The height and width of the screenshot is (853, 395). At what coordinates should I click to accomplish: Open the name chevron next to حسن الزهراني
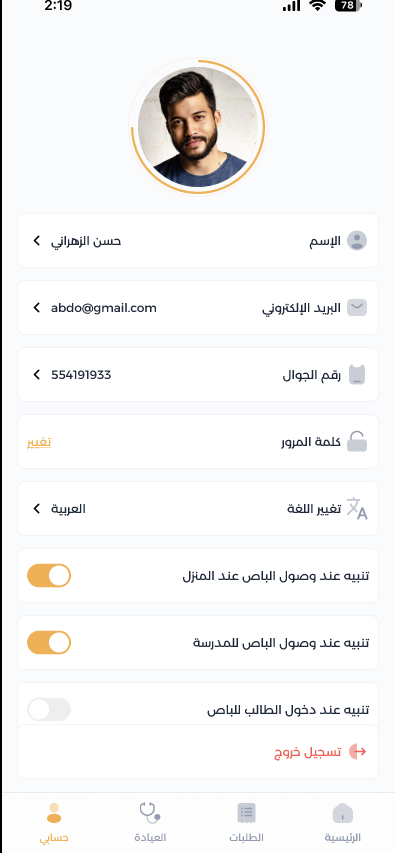point(36,240)
